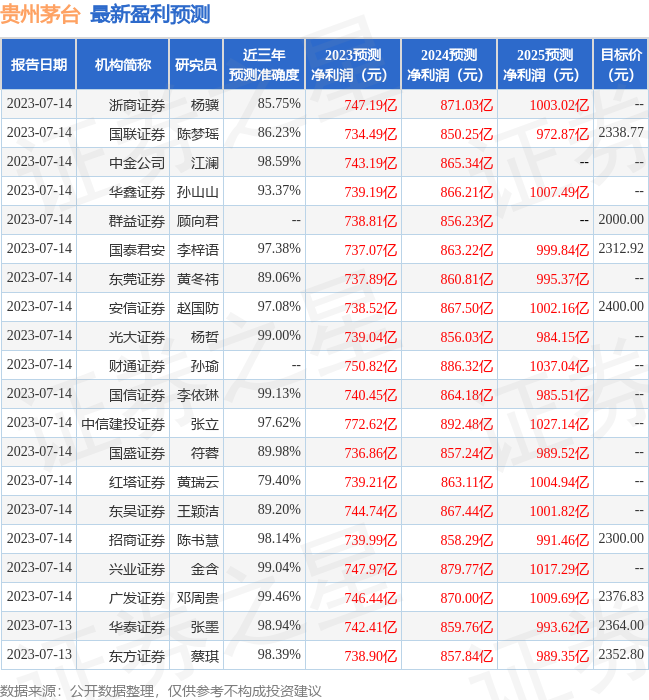Image resolution: width=649 pixels, height=700 pixels.
Task: Select the 报告日期 column header
Action: point(39,64)
